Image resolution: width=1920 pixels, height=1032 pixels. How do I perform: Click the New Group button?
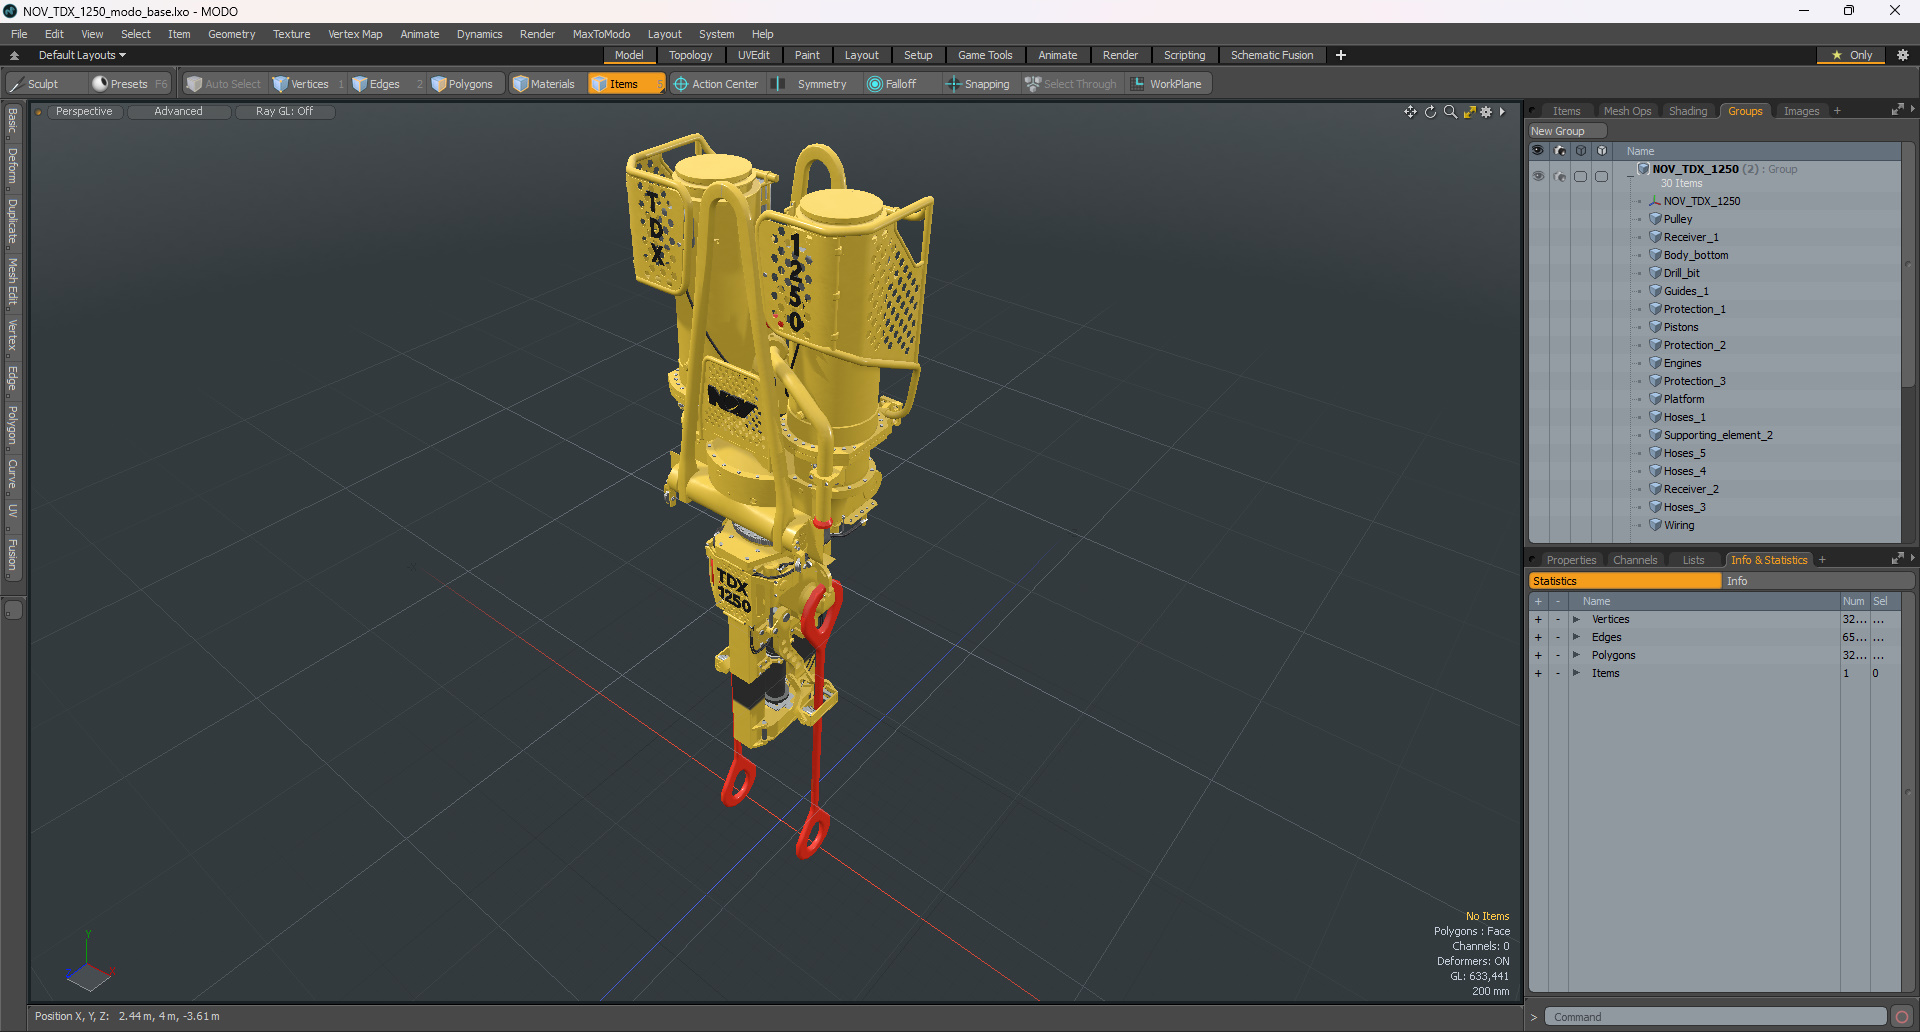pos(1567,131)
